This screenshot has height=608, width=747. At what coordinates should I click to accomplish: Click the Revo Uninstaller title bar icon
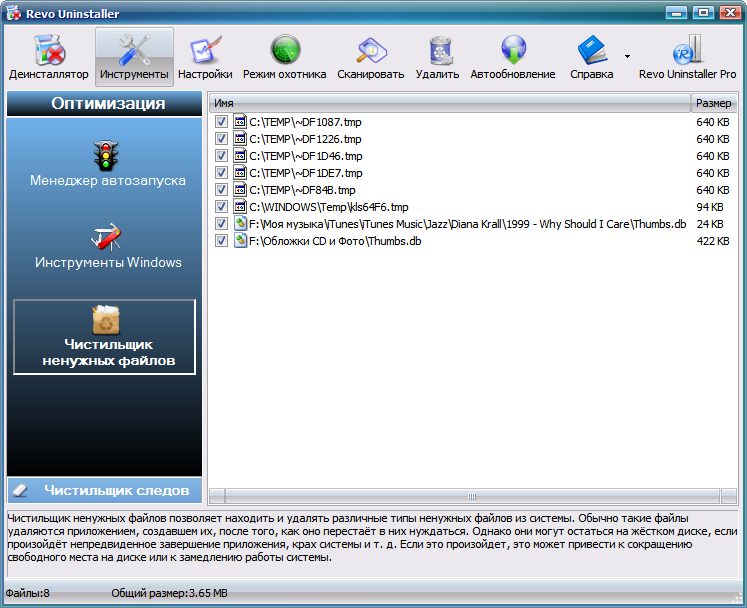(x=13, y=13)
